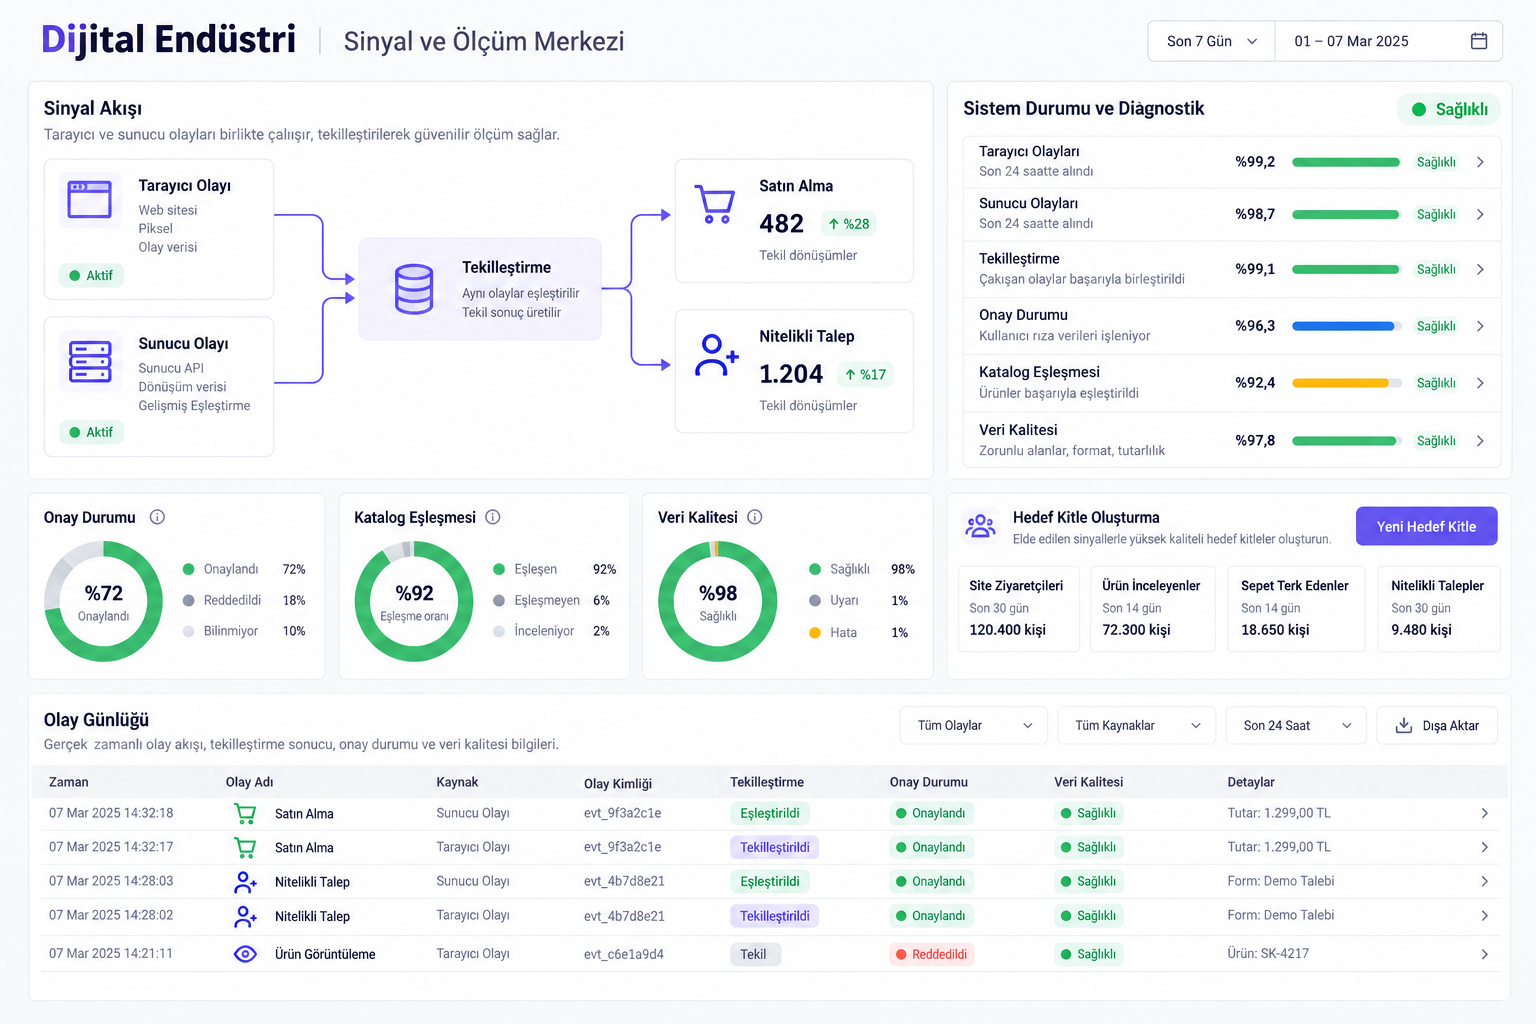The height and width of the screenshot is (1024, 1536).
Task: Click the cart icon in the 14:32:18 row
Action: tap(245, 814)
